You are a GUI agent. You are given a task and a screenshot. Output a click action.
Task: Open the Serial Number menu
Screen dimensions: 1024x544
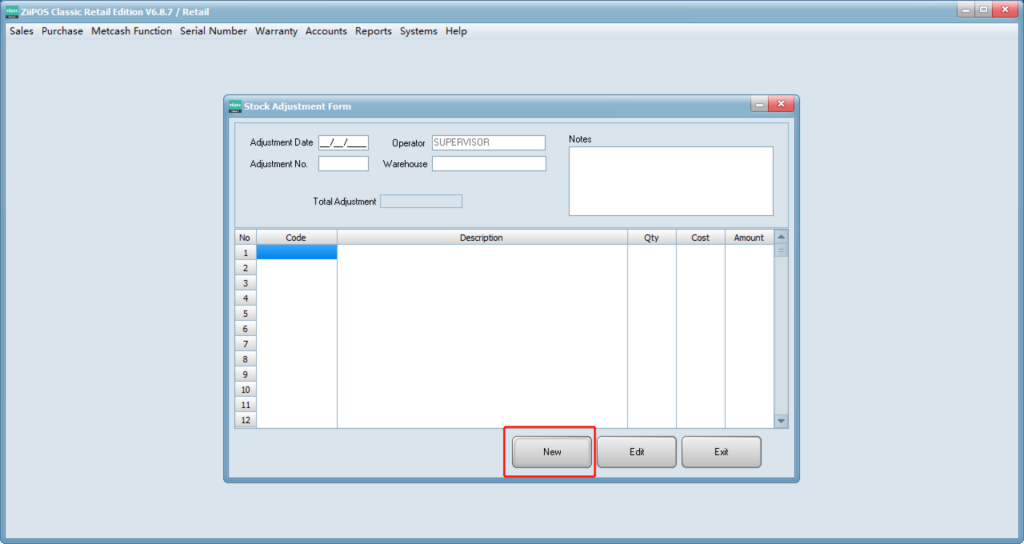[x=213, y=31]
